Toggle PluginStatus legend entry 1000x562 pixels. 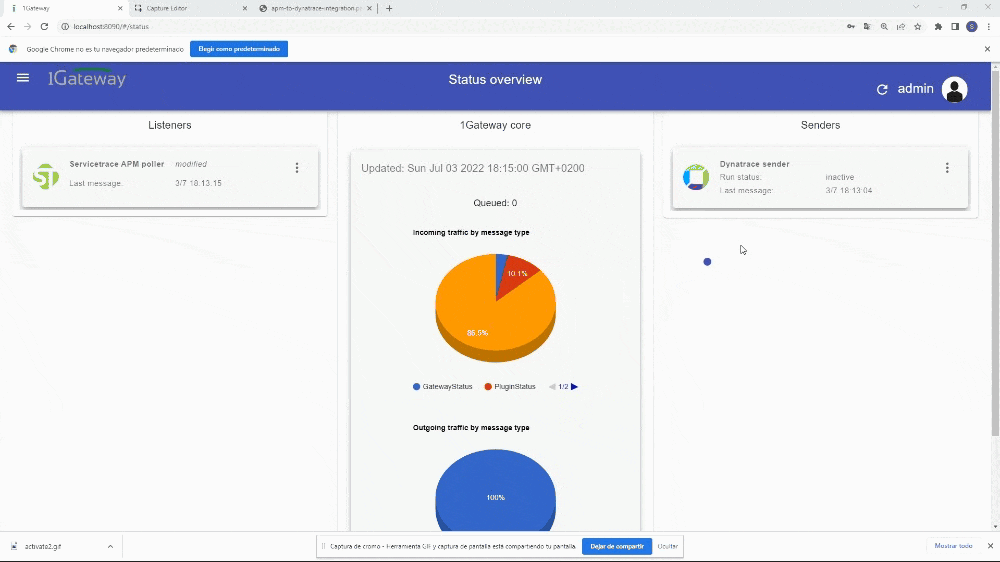510,387
